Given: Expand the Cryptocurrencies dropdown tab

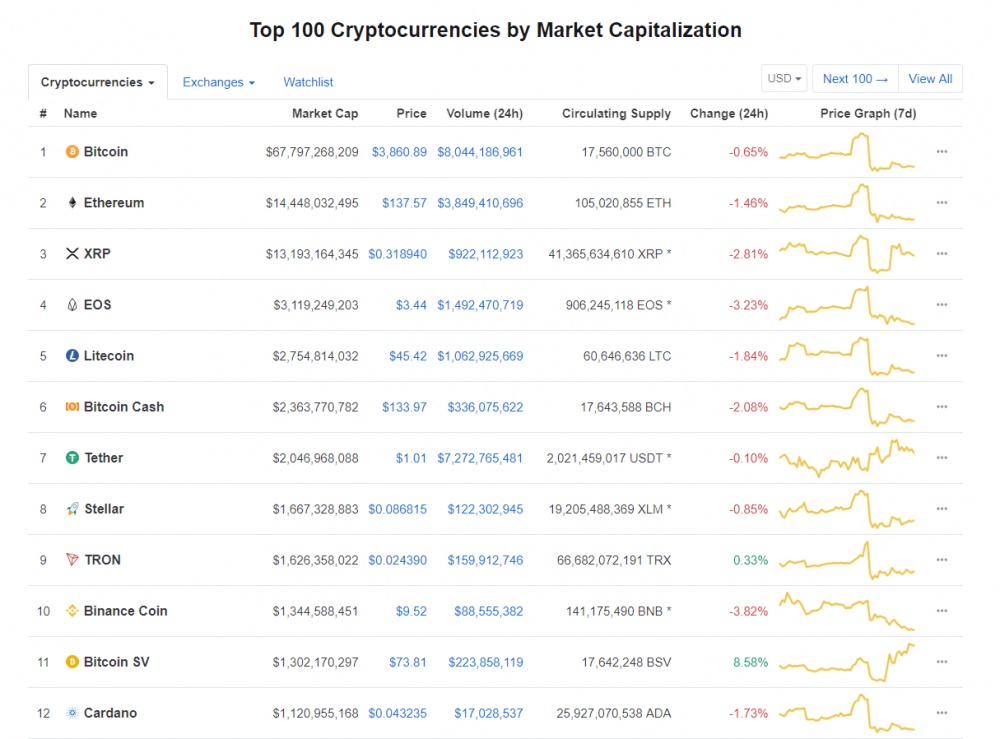Looking at the screenshot, I should pyautogui.click(x=98, y=82).
